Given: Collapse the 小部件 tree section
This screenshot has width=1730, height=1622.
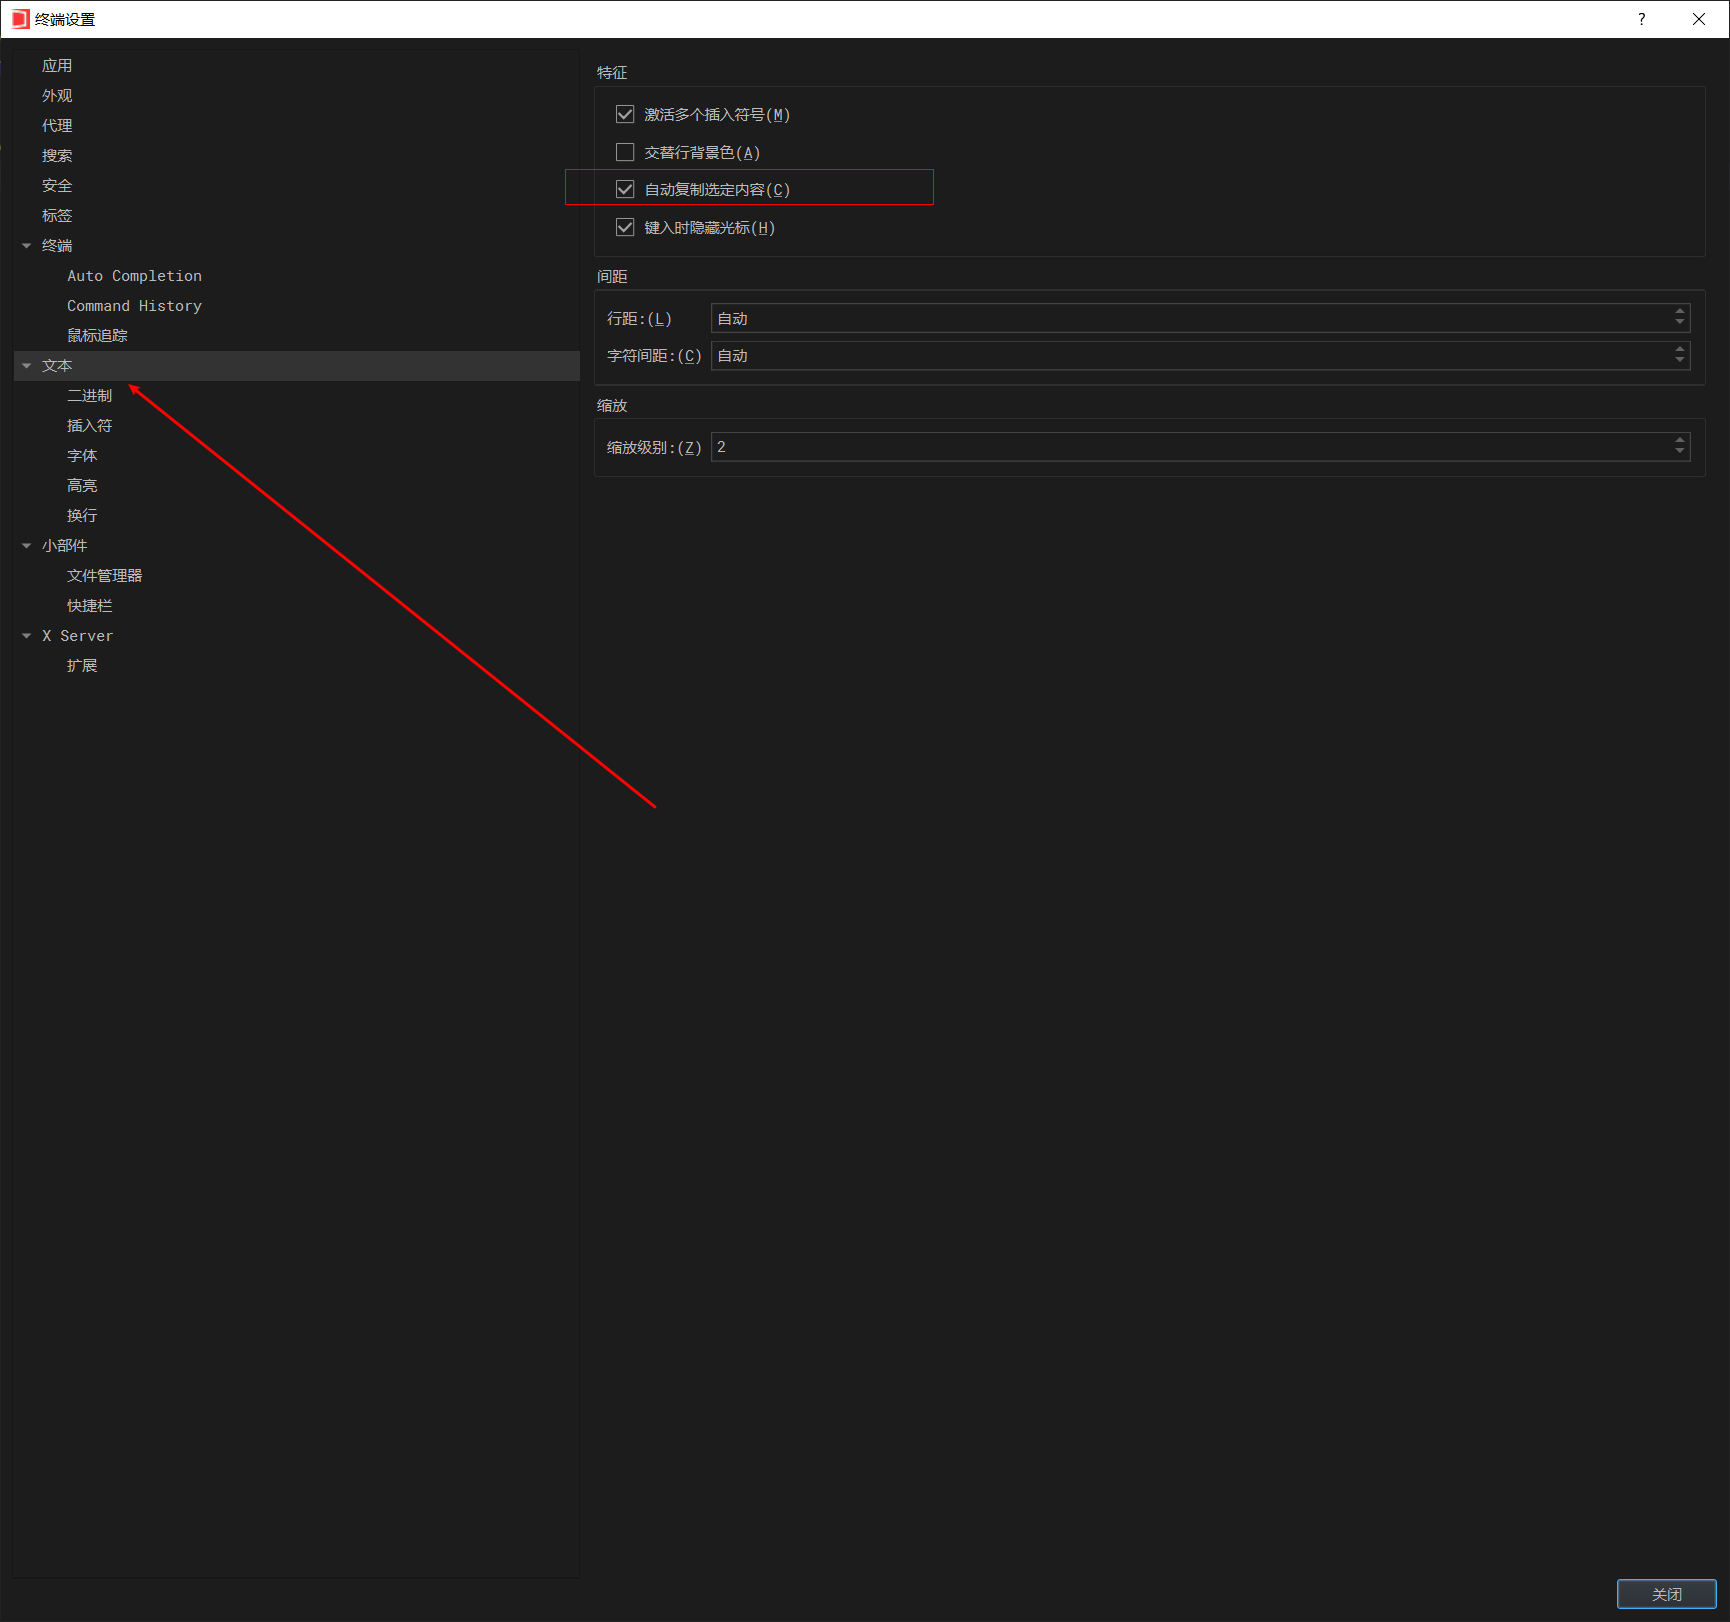Looking at the screenshot, I should [x=27, y=546].
